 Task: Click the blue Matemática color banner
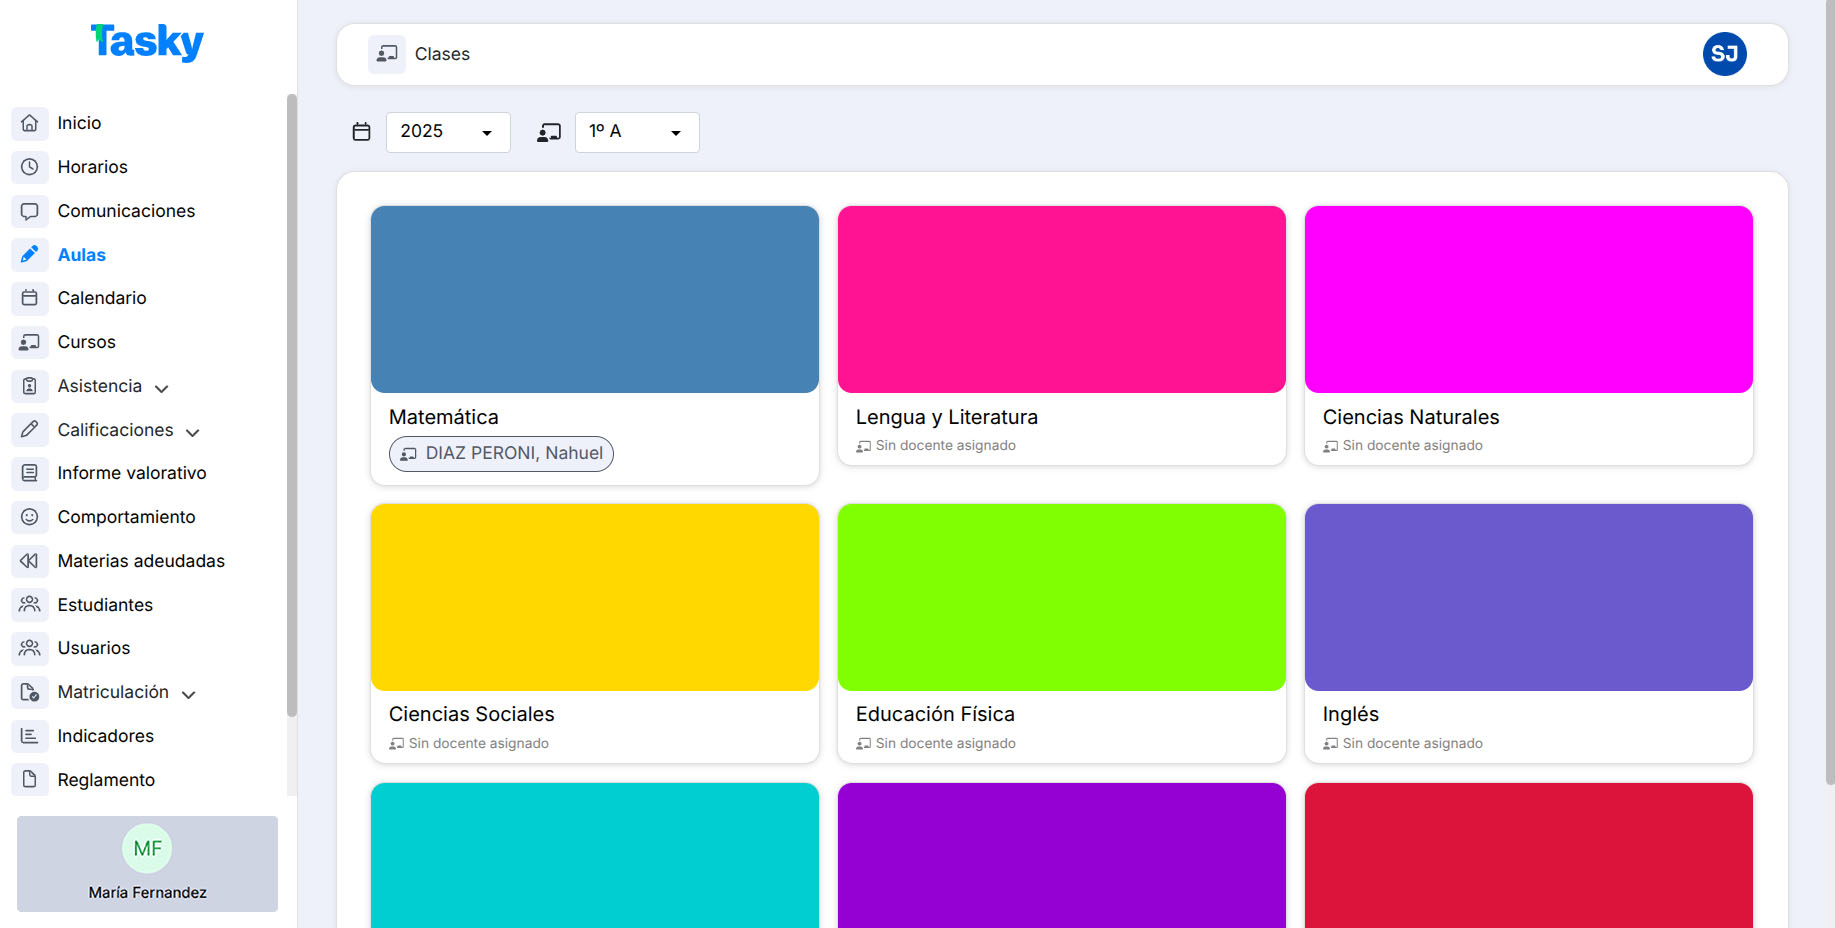point(595,299)
